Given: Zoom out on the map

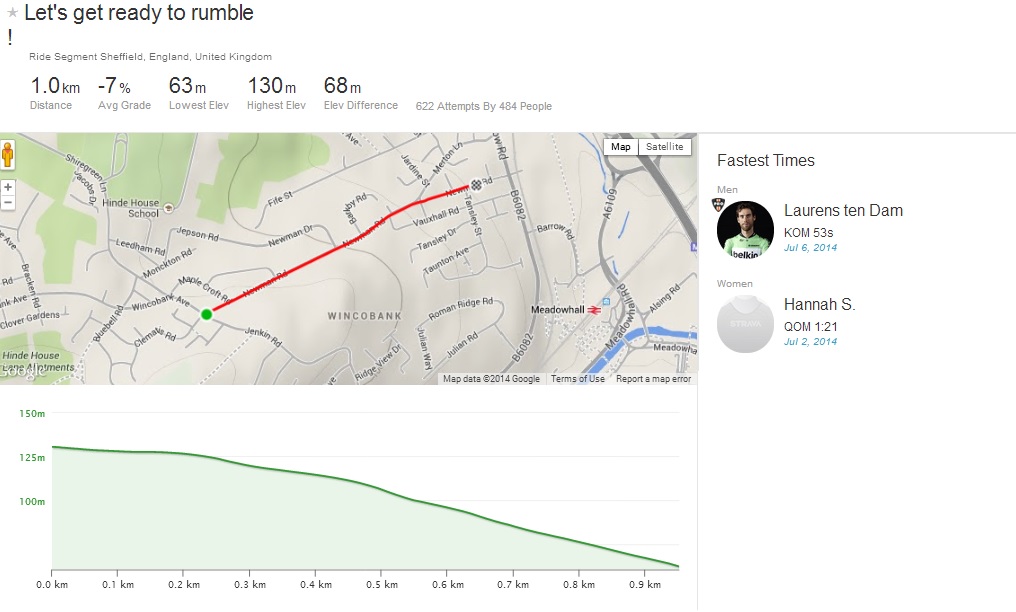Looking at the screenshot, I should click(x=8, y=202).
